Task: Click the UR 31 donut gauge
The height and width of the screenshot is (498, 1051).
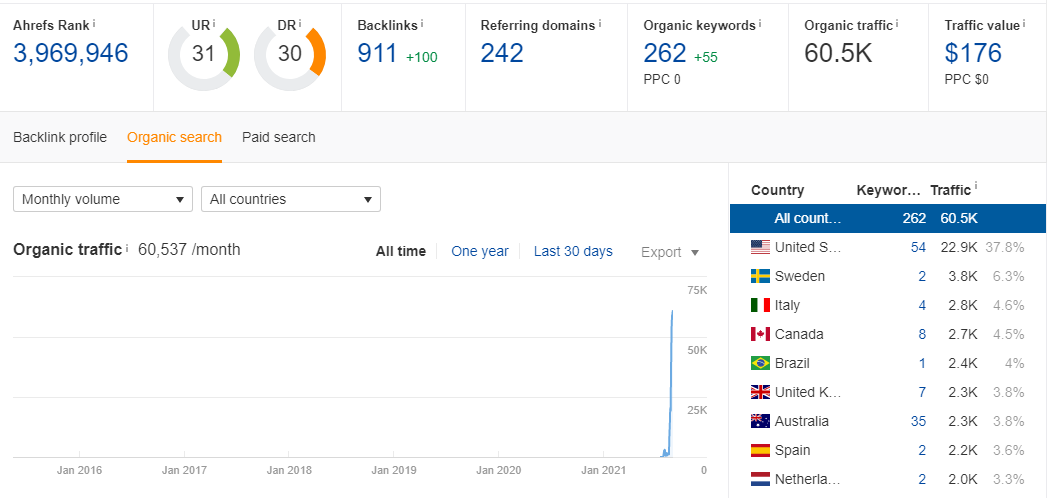Action: point(204,54)
